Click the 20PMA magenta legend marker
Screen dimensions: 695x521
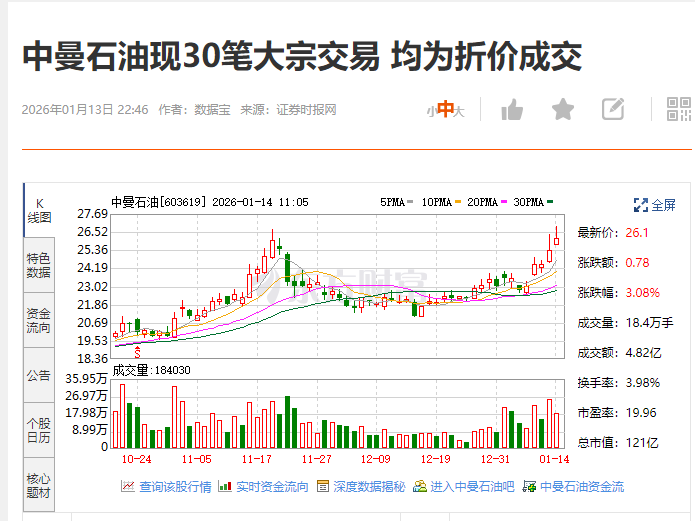[504, 202]
